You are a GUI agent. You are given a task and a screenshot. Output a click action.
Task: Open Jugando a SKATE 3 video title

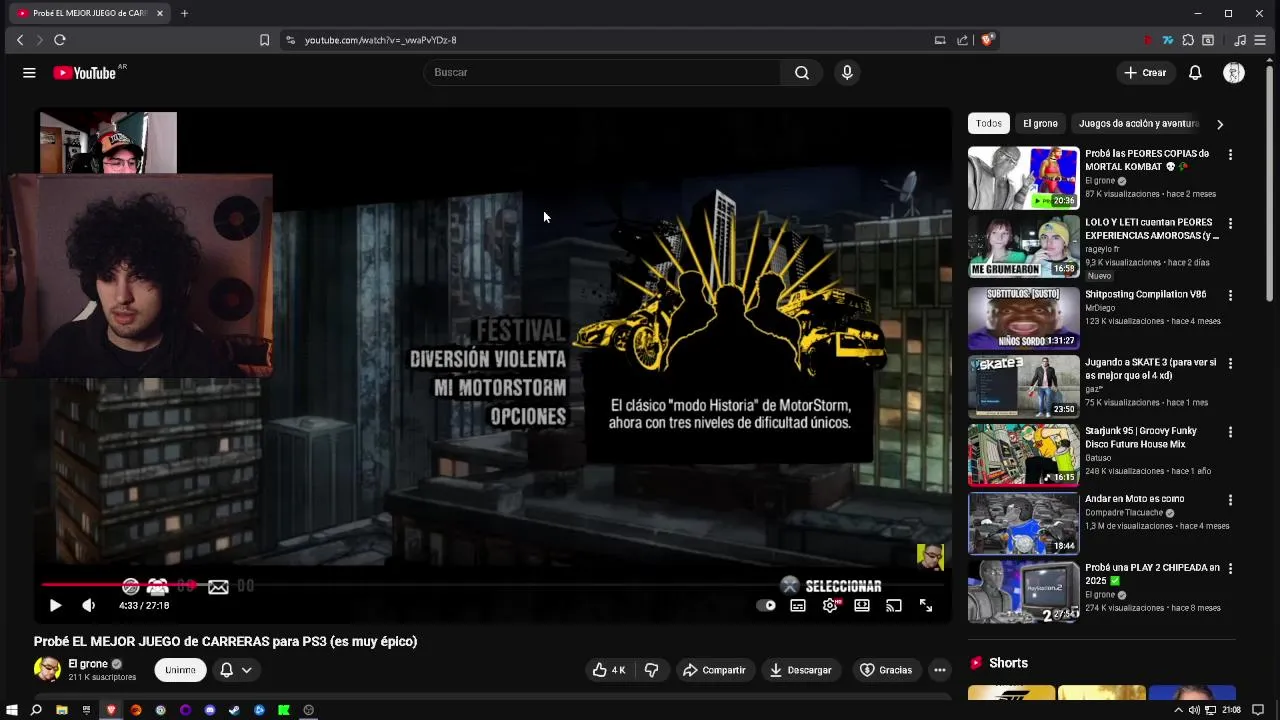(x=1151, y=369)
